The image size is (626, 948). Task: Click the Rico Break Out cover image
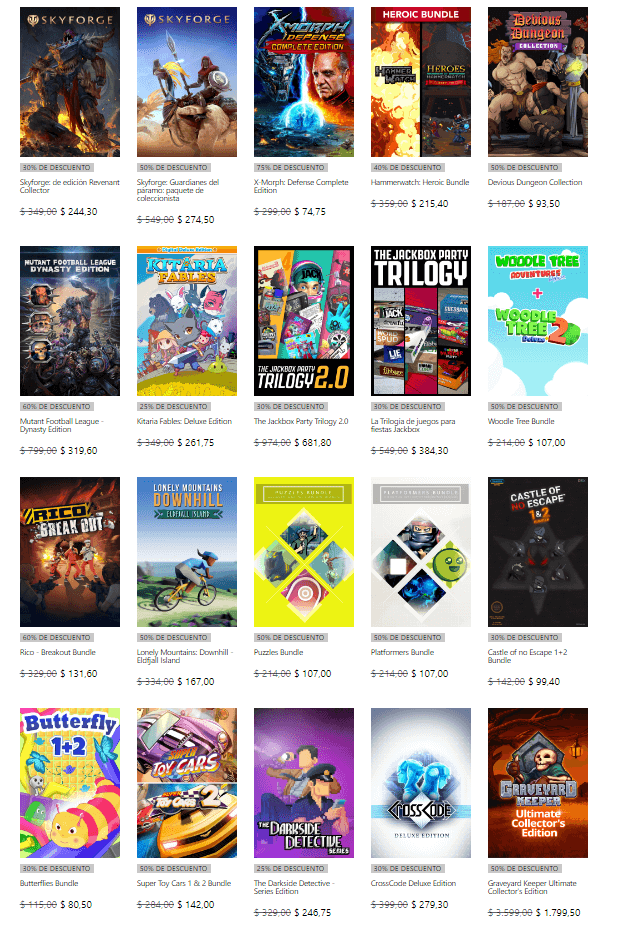click(70, 552)
